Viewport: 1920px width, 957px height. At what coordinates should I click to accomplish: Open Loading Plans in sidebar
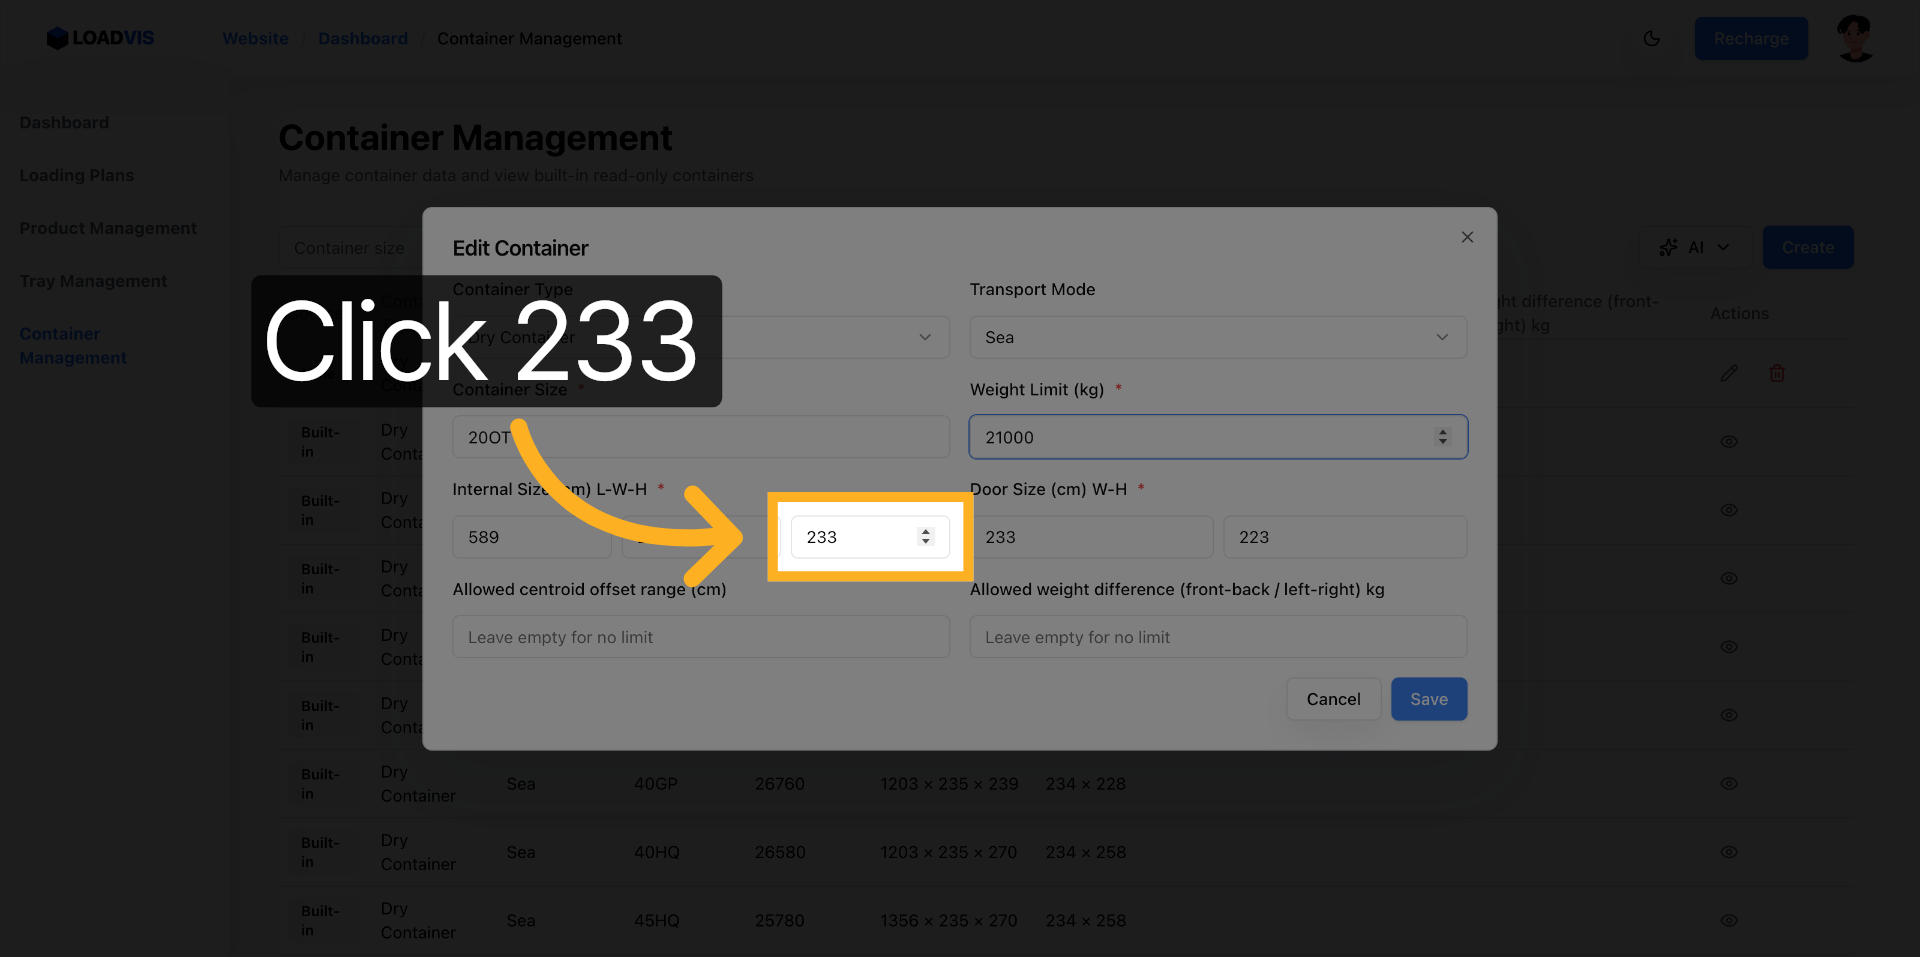77,175
